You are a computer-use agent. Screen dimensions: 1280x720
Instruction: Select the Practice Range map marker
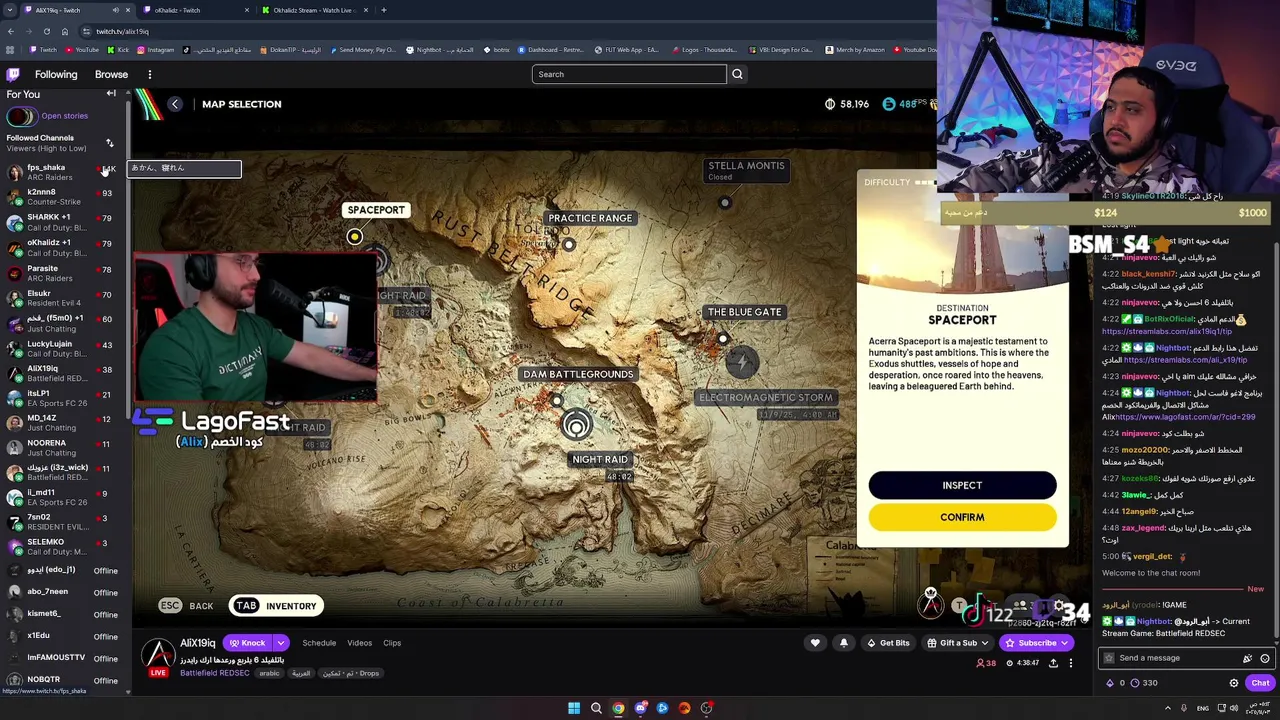pos(569,244)
